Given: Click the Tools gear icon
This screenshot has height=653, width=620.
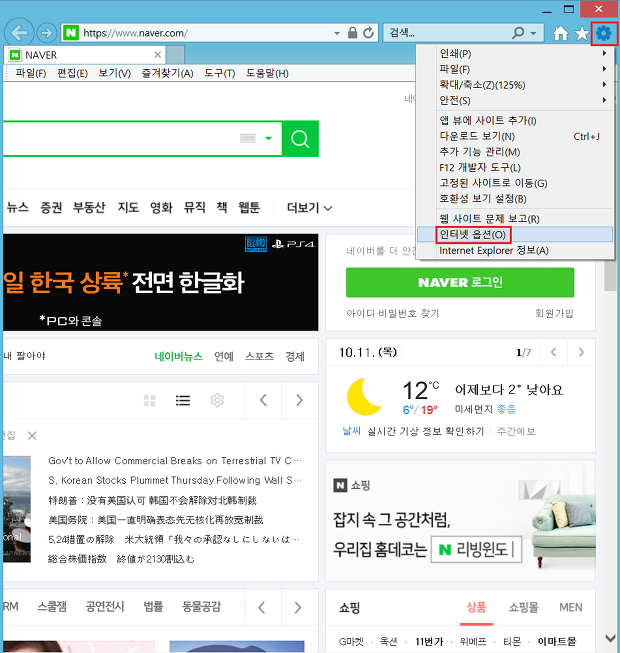Looking at the screenshot, I should click(604, 33).
